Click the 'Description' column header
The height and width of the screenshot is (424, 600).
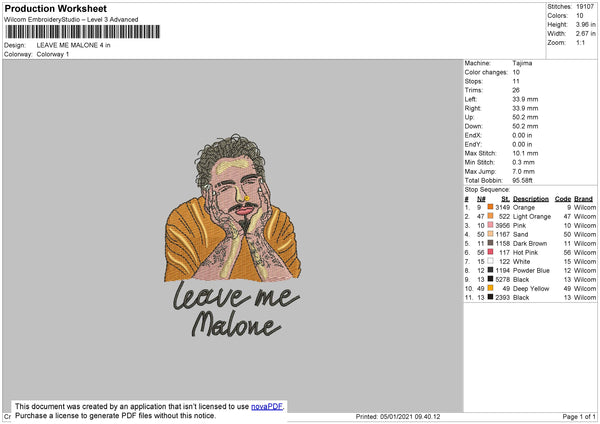click(x=531, y=199)
